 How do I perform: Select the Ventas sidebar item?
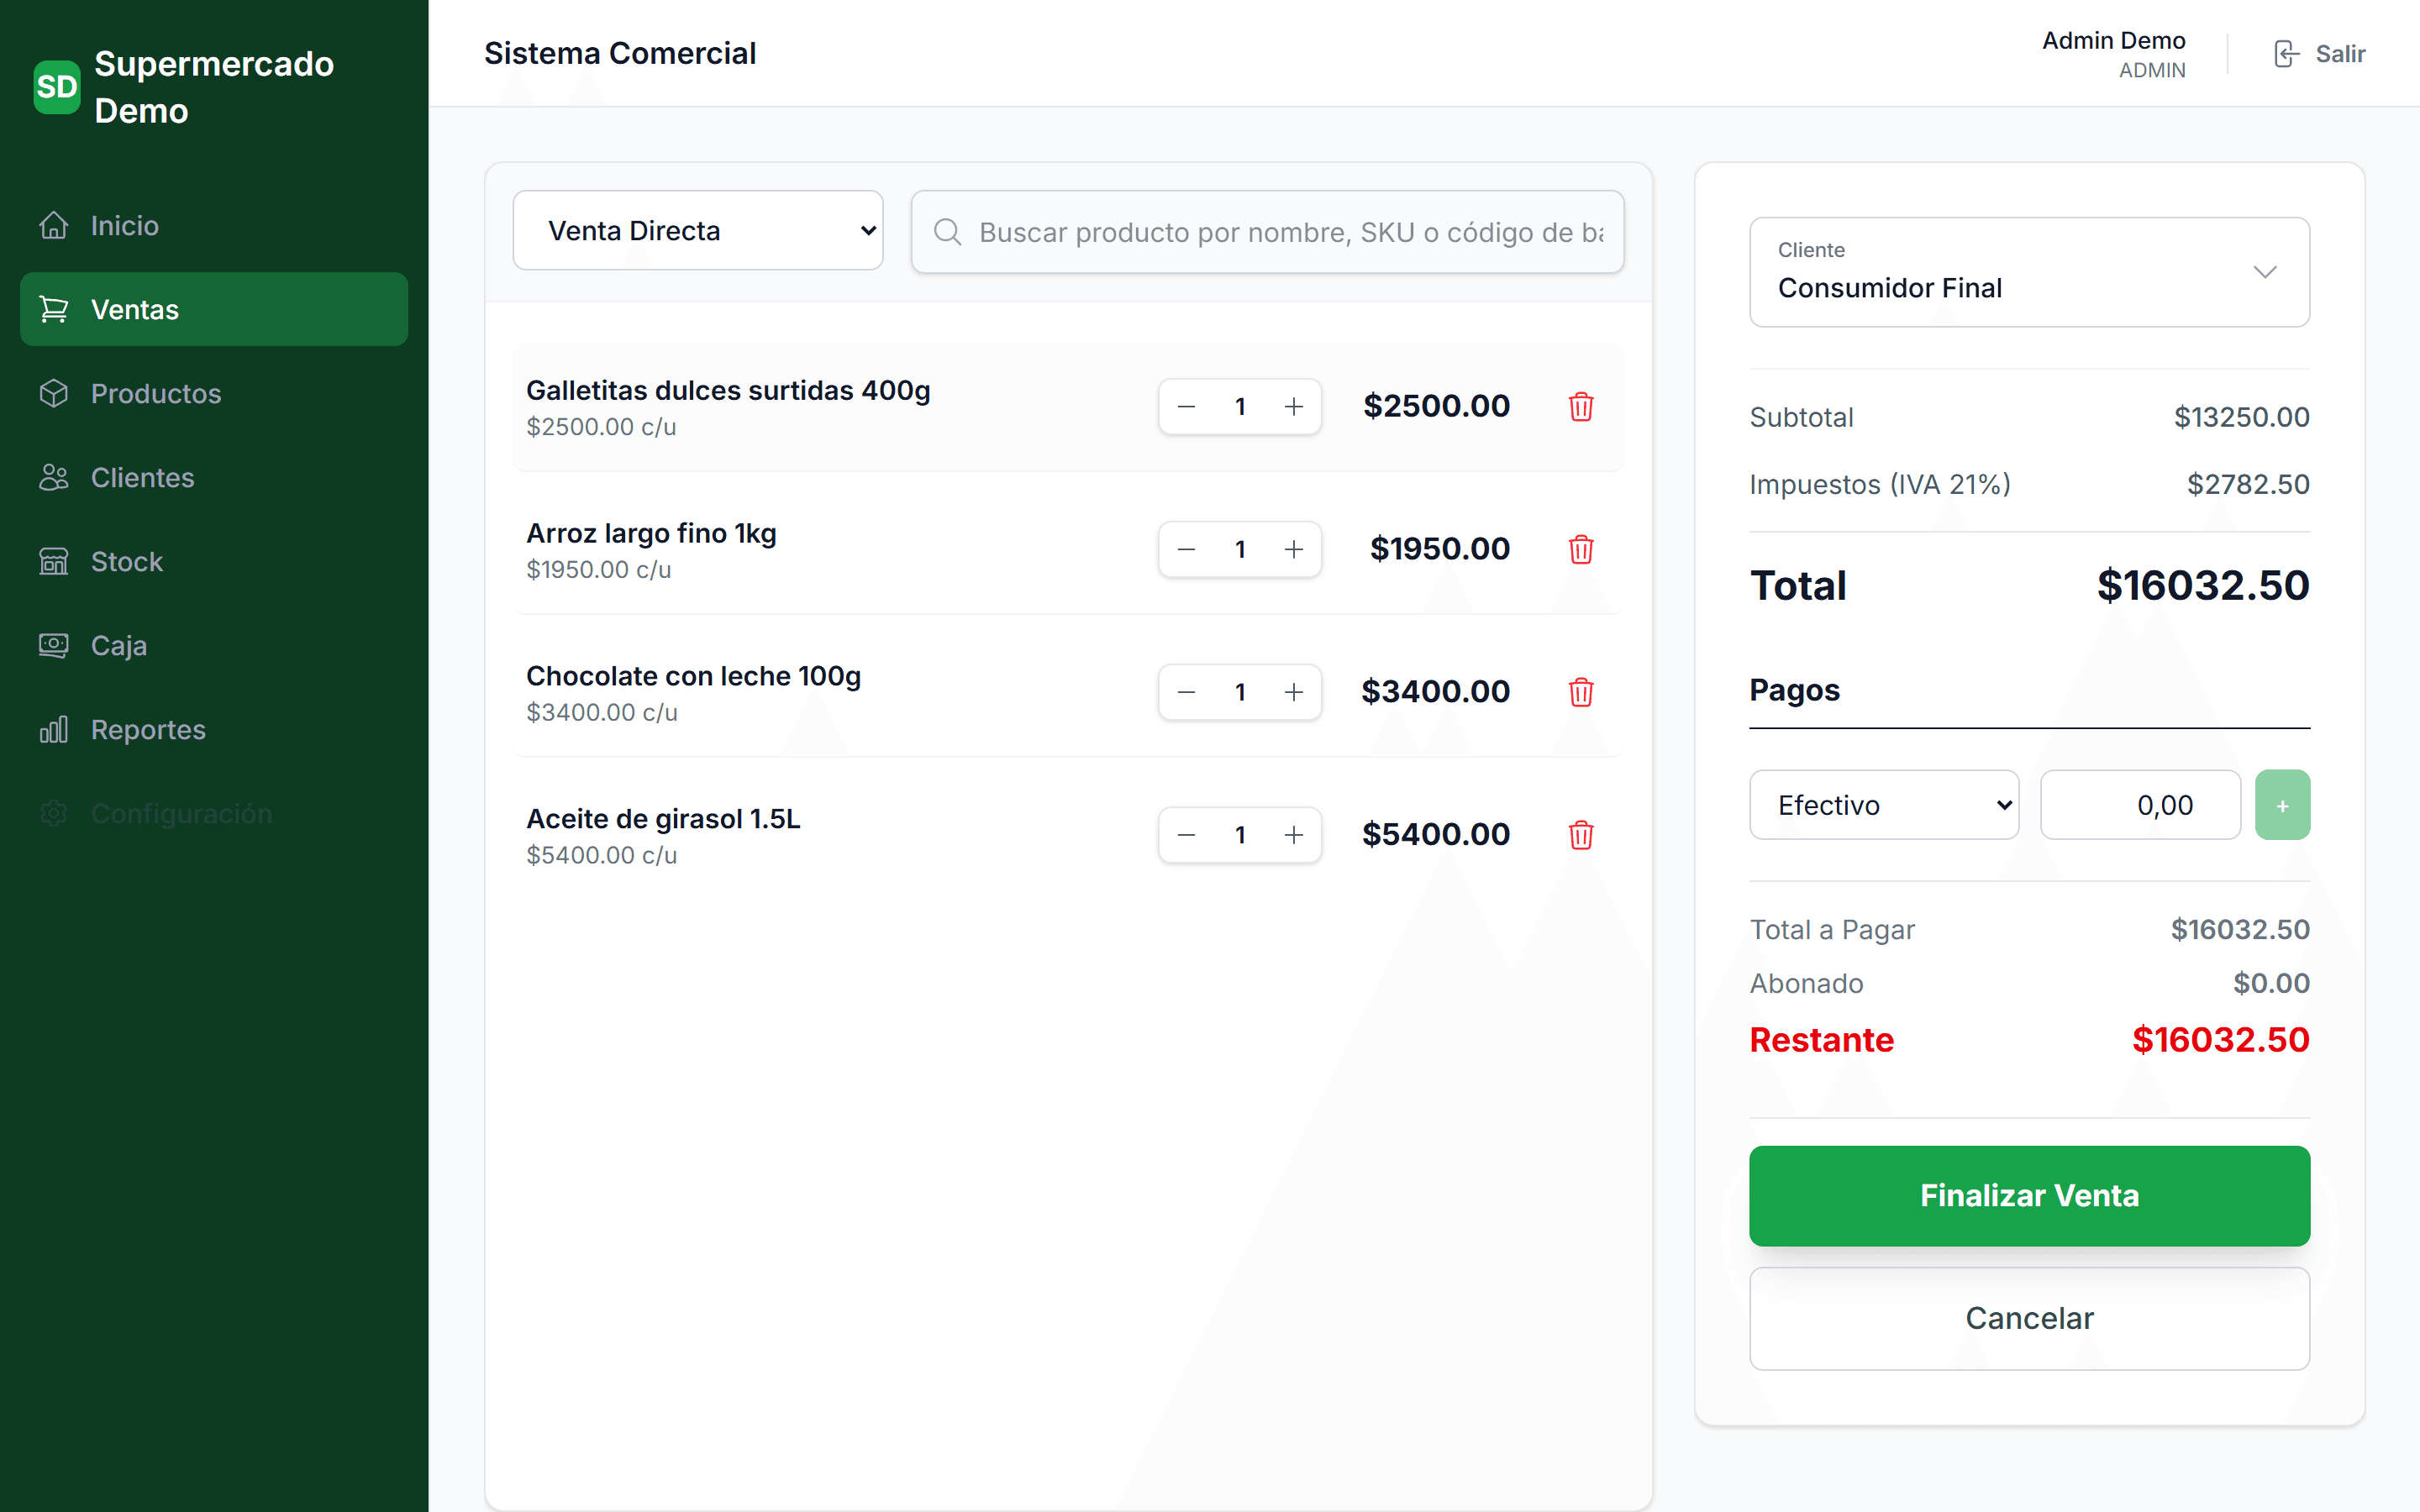214,310
